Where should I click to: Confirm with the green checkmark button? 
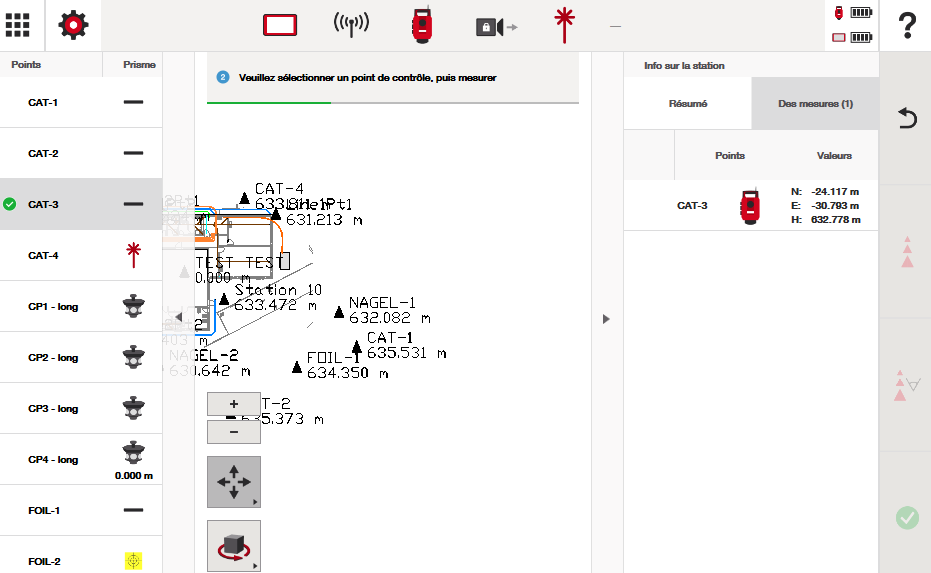906,518
